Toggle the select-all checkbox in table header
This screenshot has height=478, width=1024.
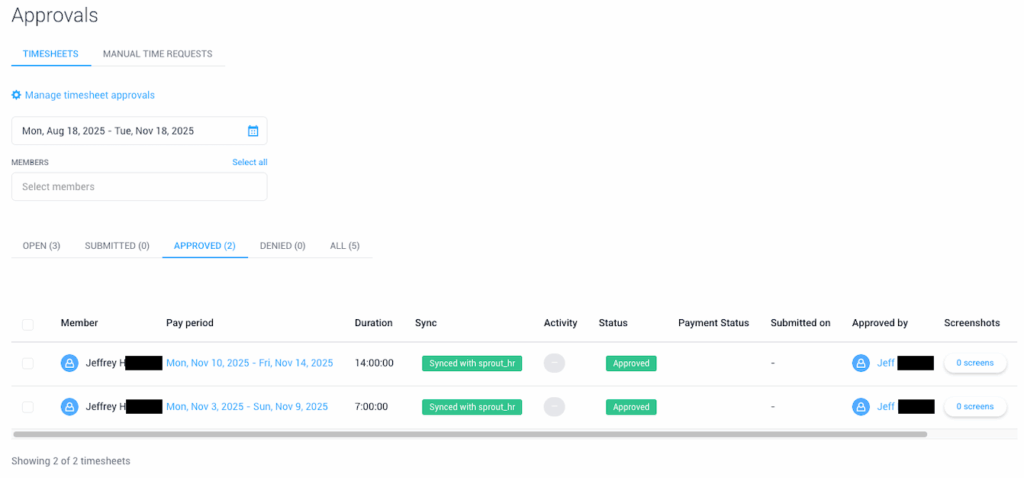[28, 324]
